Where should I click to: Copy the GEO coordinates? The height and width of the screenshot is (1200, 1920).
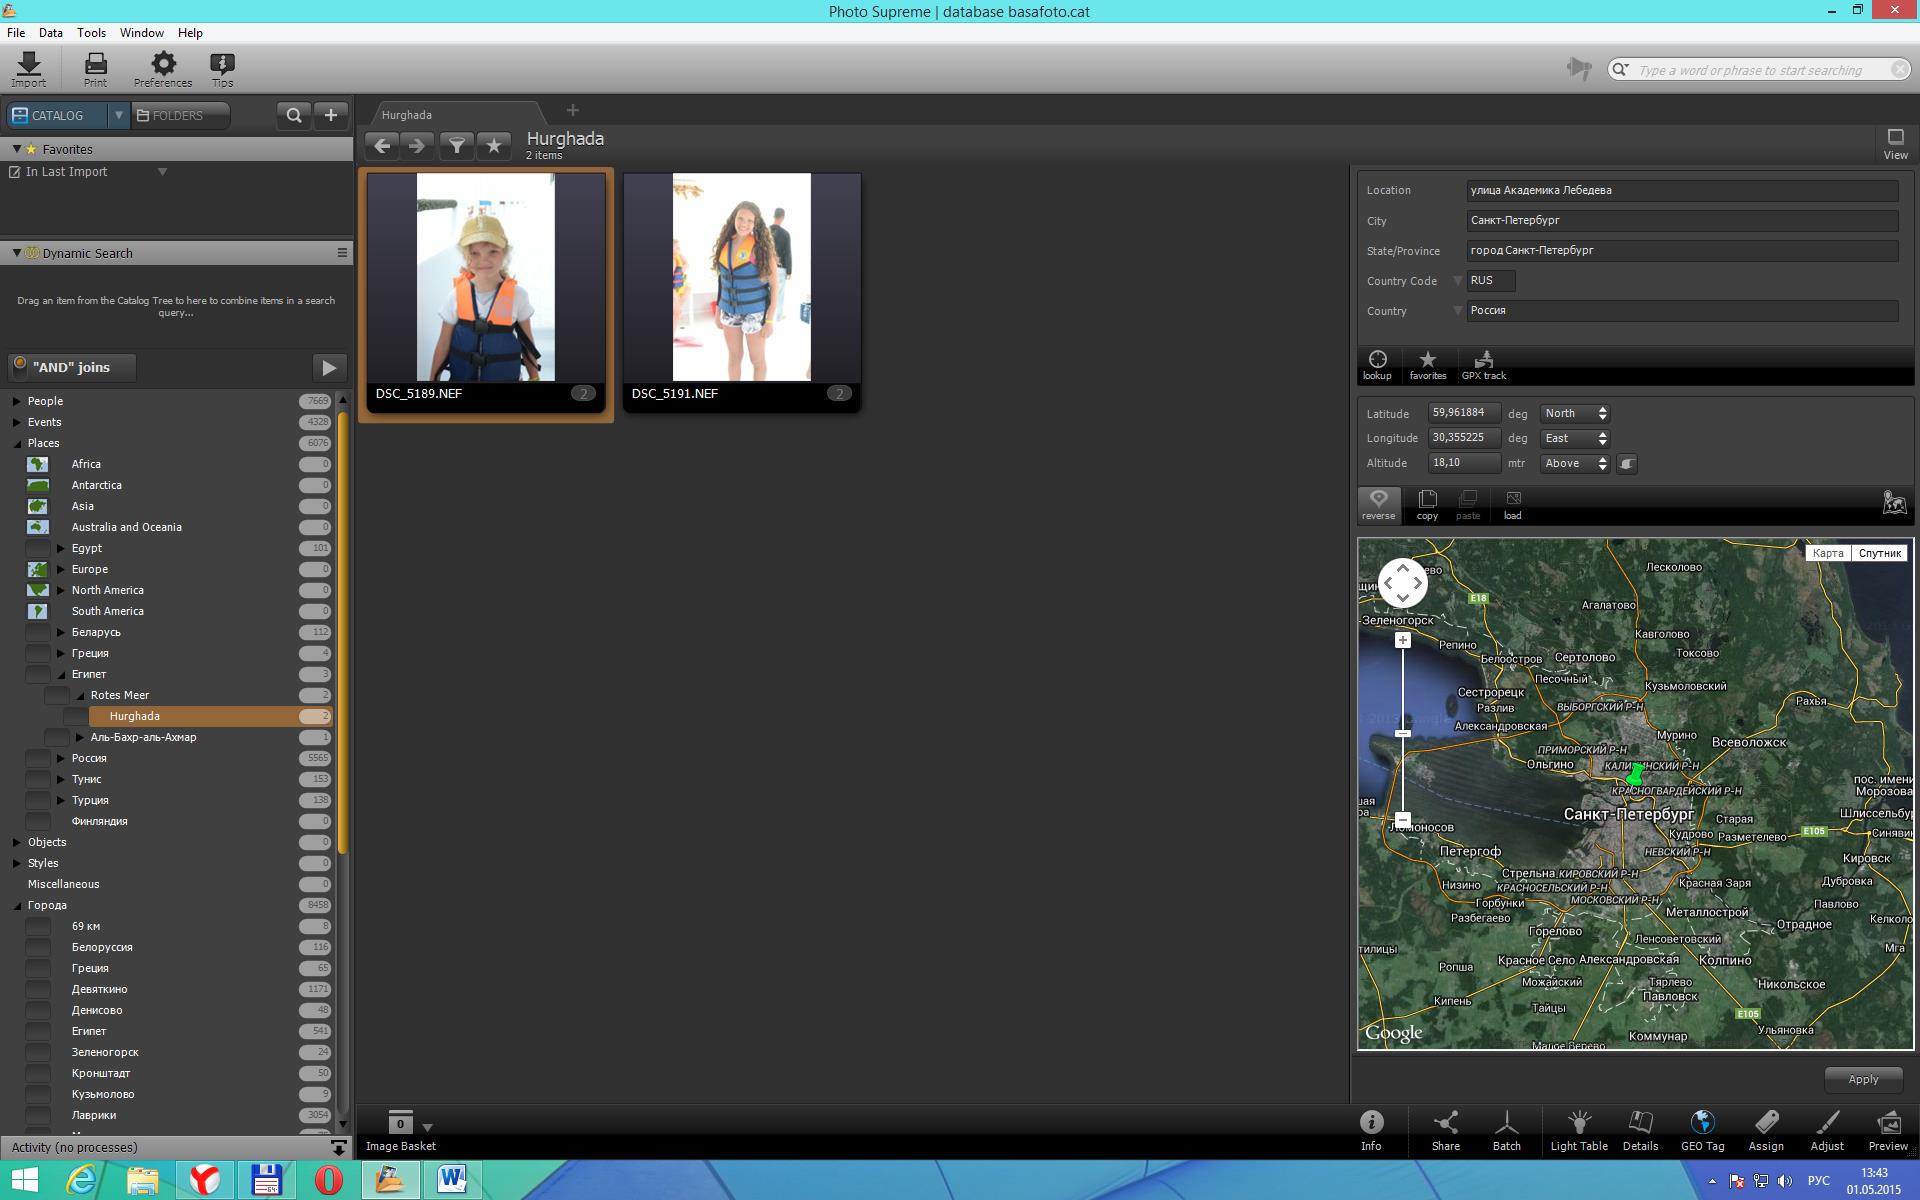[x=1427, y=505]
